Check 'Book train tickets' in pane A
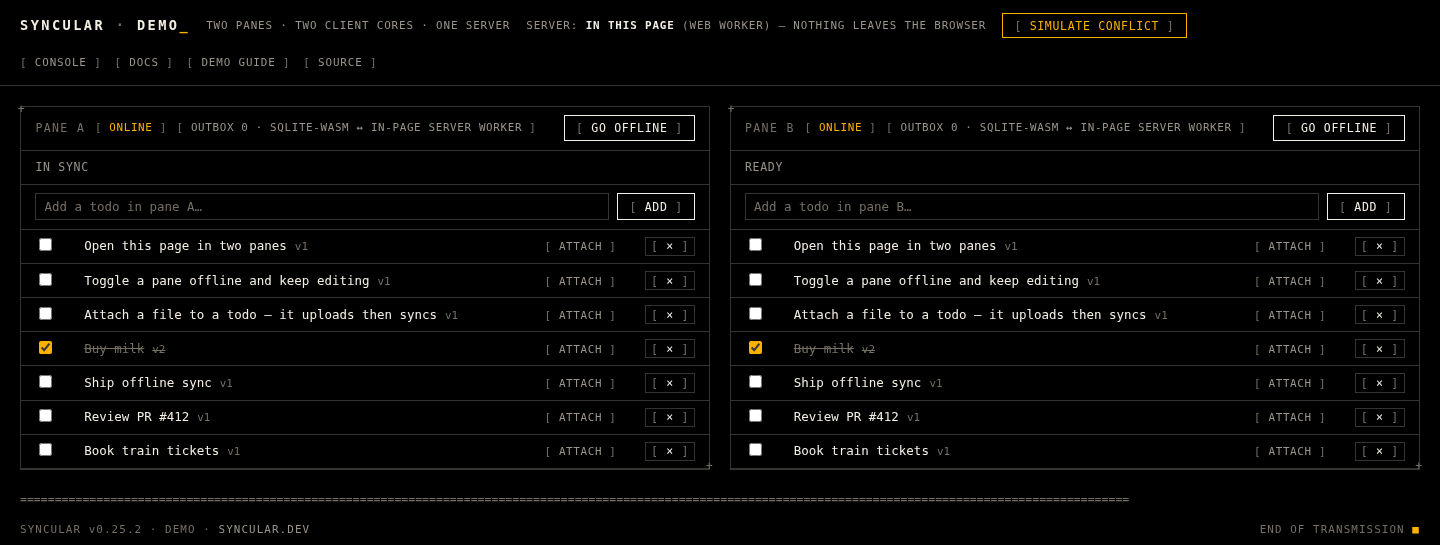 tap(45, 450)
